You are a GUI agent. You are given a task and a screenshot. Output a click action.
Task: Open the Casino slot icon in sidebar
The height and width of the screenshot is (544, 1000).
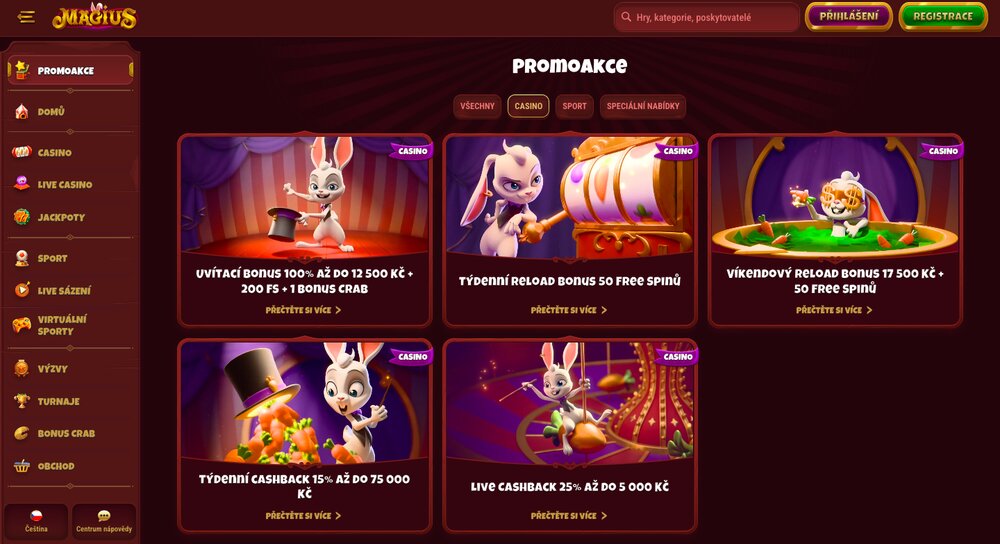22,152
